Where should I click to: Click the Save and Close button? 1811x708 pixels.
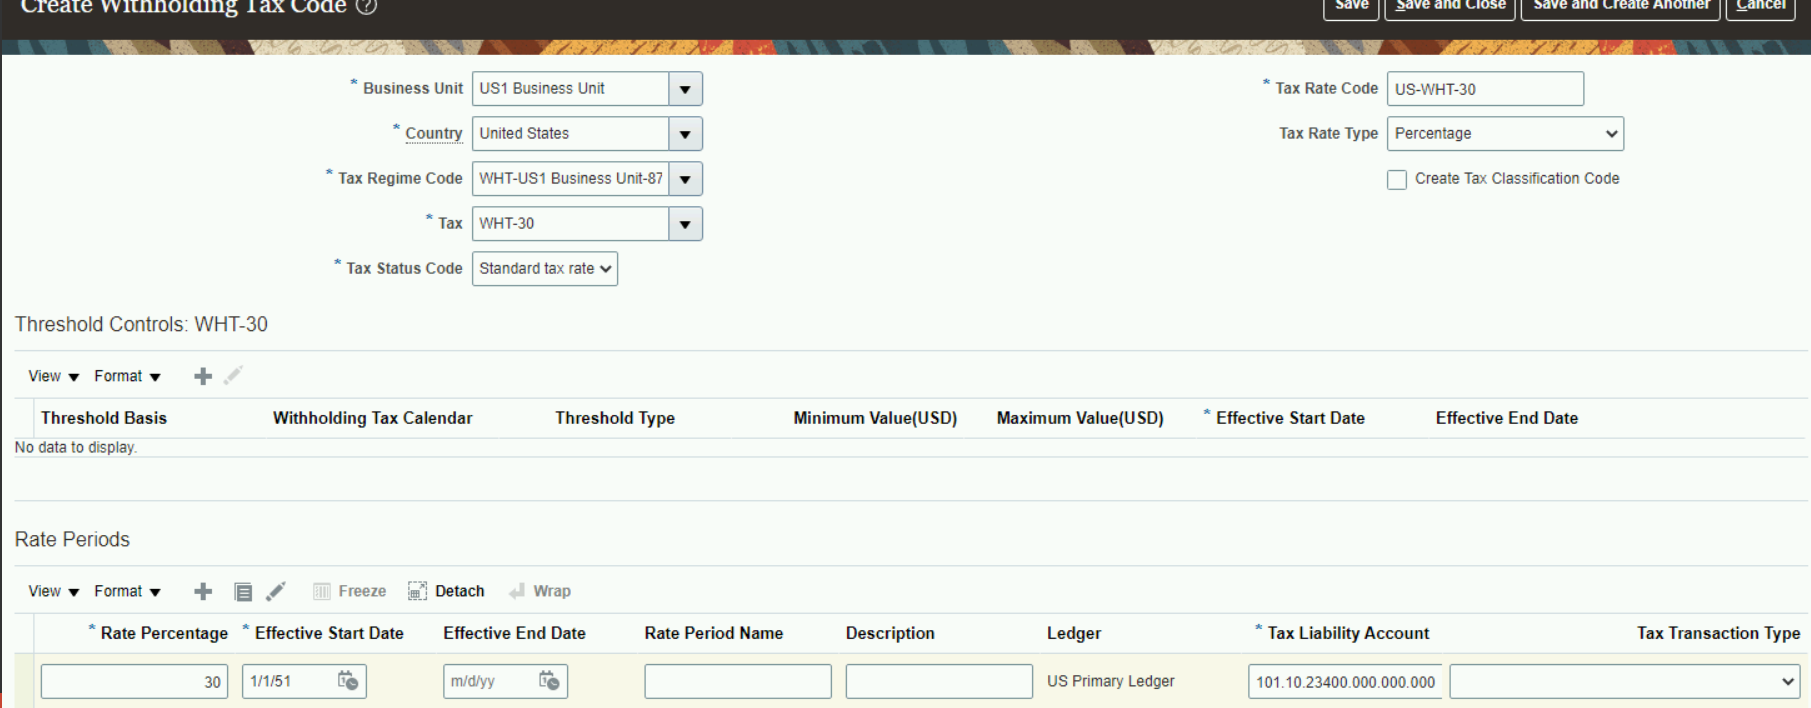(x=1450, y=7)
